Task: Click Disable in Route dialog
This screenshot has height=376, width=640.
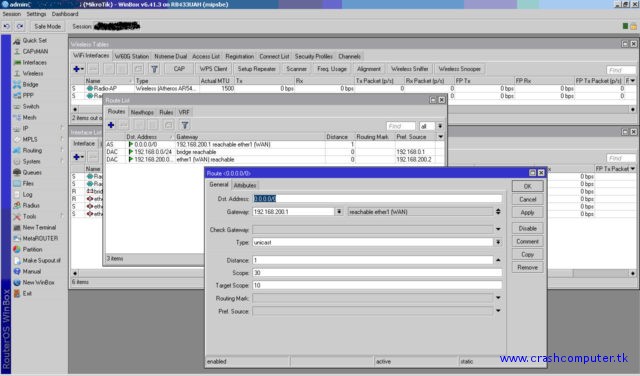Action: (527, 229)
